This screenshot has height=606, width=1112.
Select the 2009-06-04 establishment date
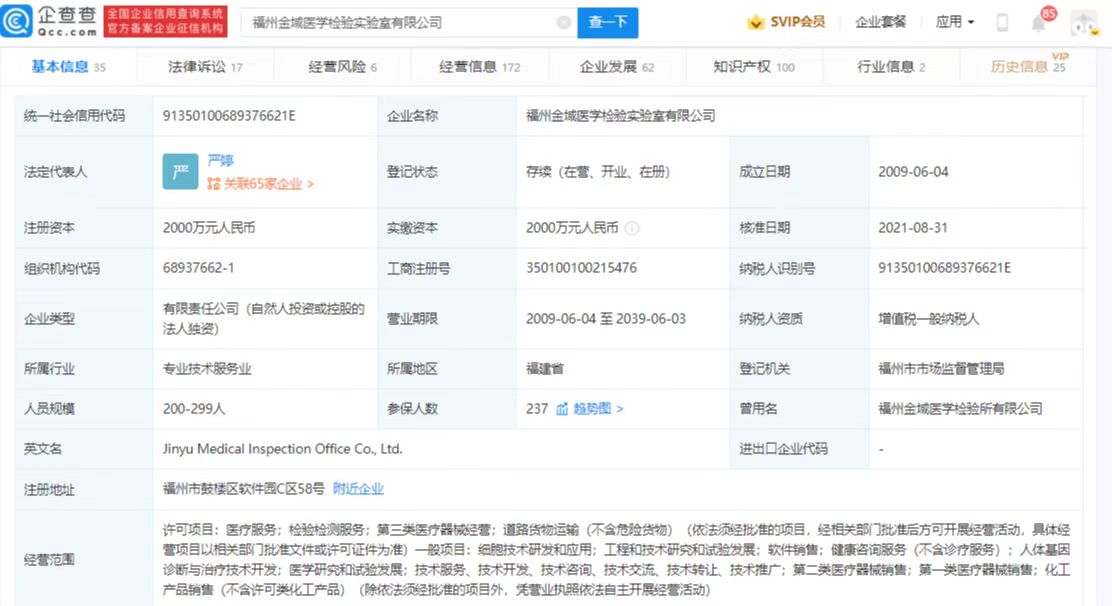coord(913,172)
